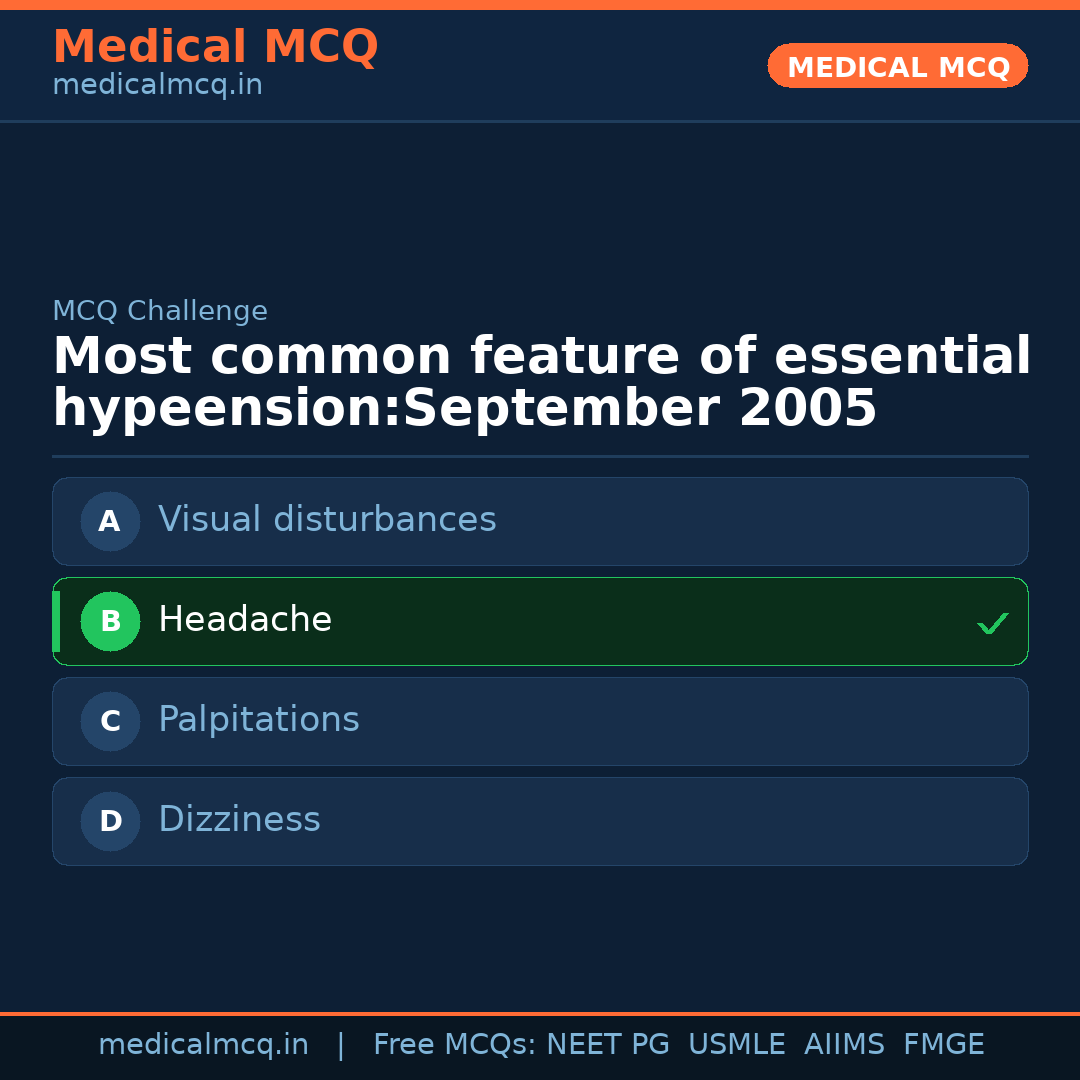This screenshot has width=1080, height=1080.
Task: Click the green checkmark on Headache
Action: point(992,623)
